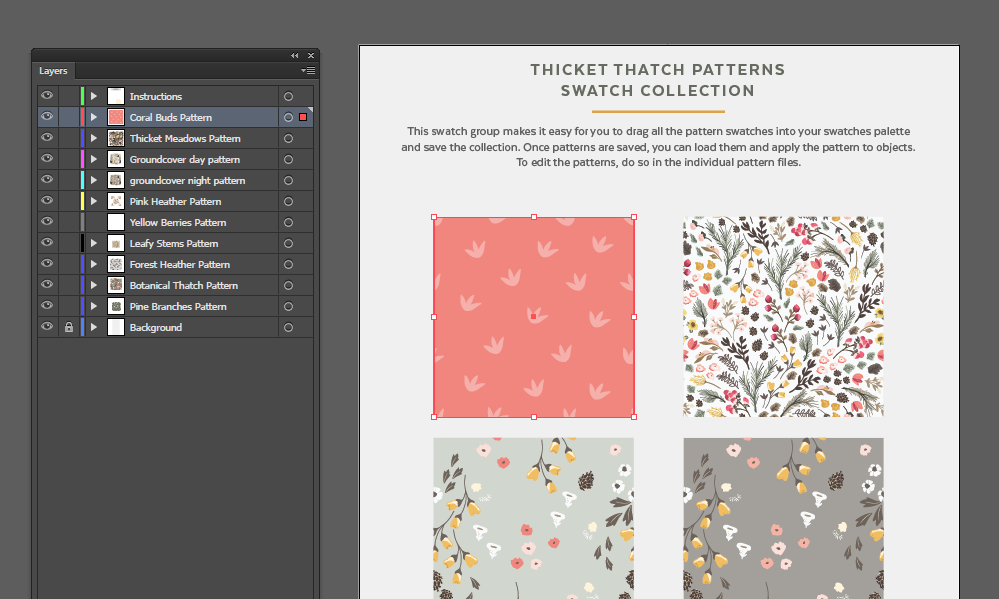Click the red selected-art indicator on Coral Buds Pattern
The height and width of the screenshot is (599, 999).
tap(303, 117)
